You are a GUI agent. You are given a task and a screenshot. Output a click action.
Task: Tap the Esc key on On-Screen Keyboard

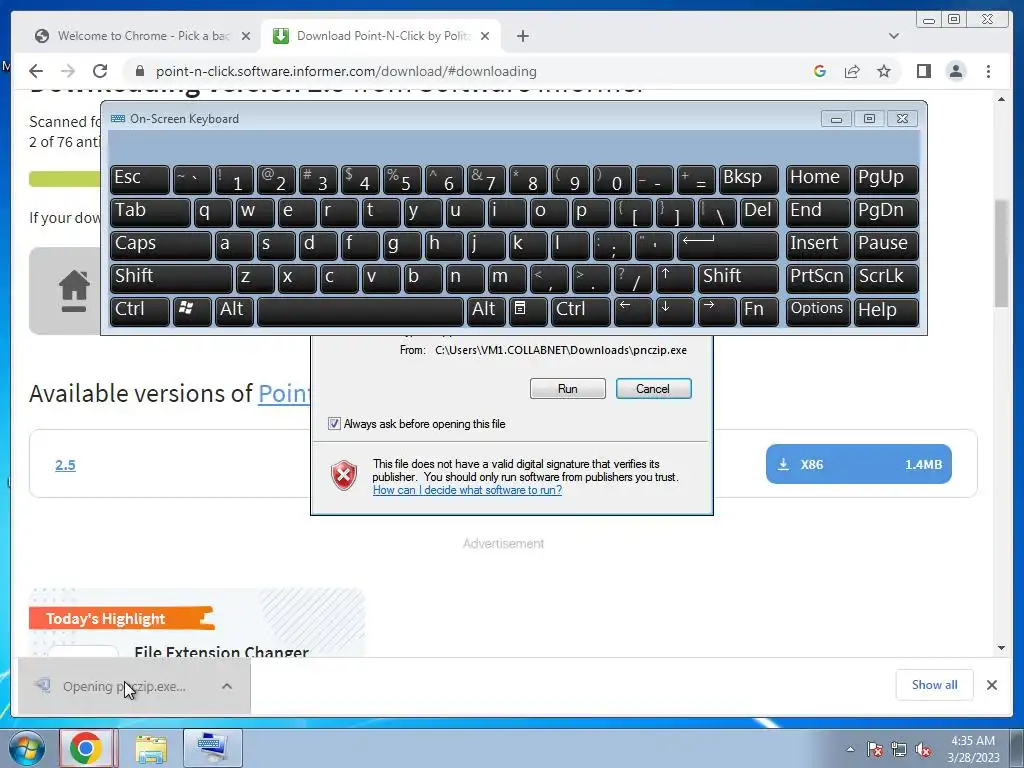140,179
